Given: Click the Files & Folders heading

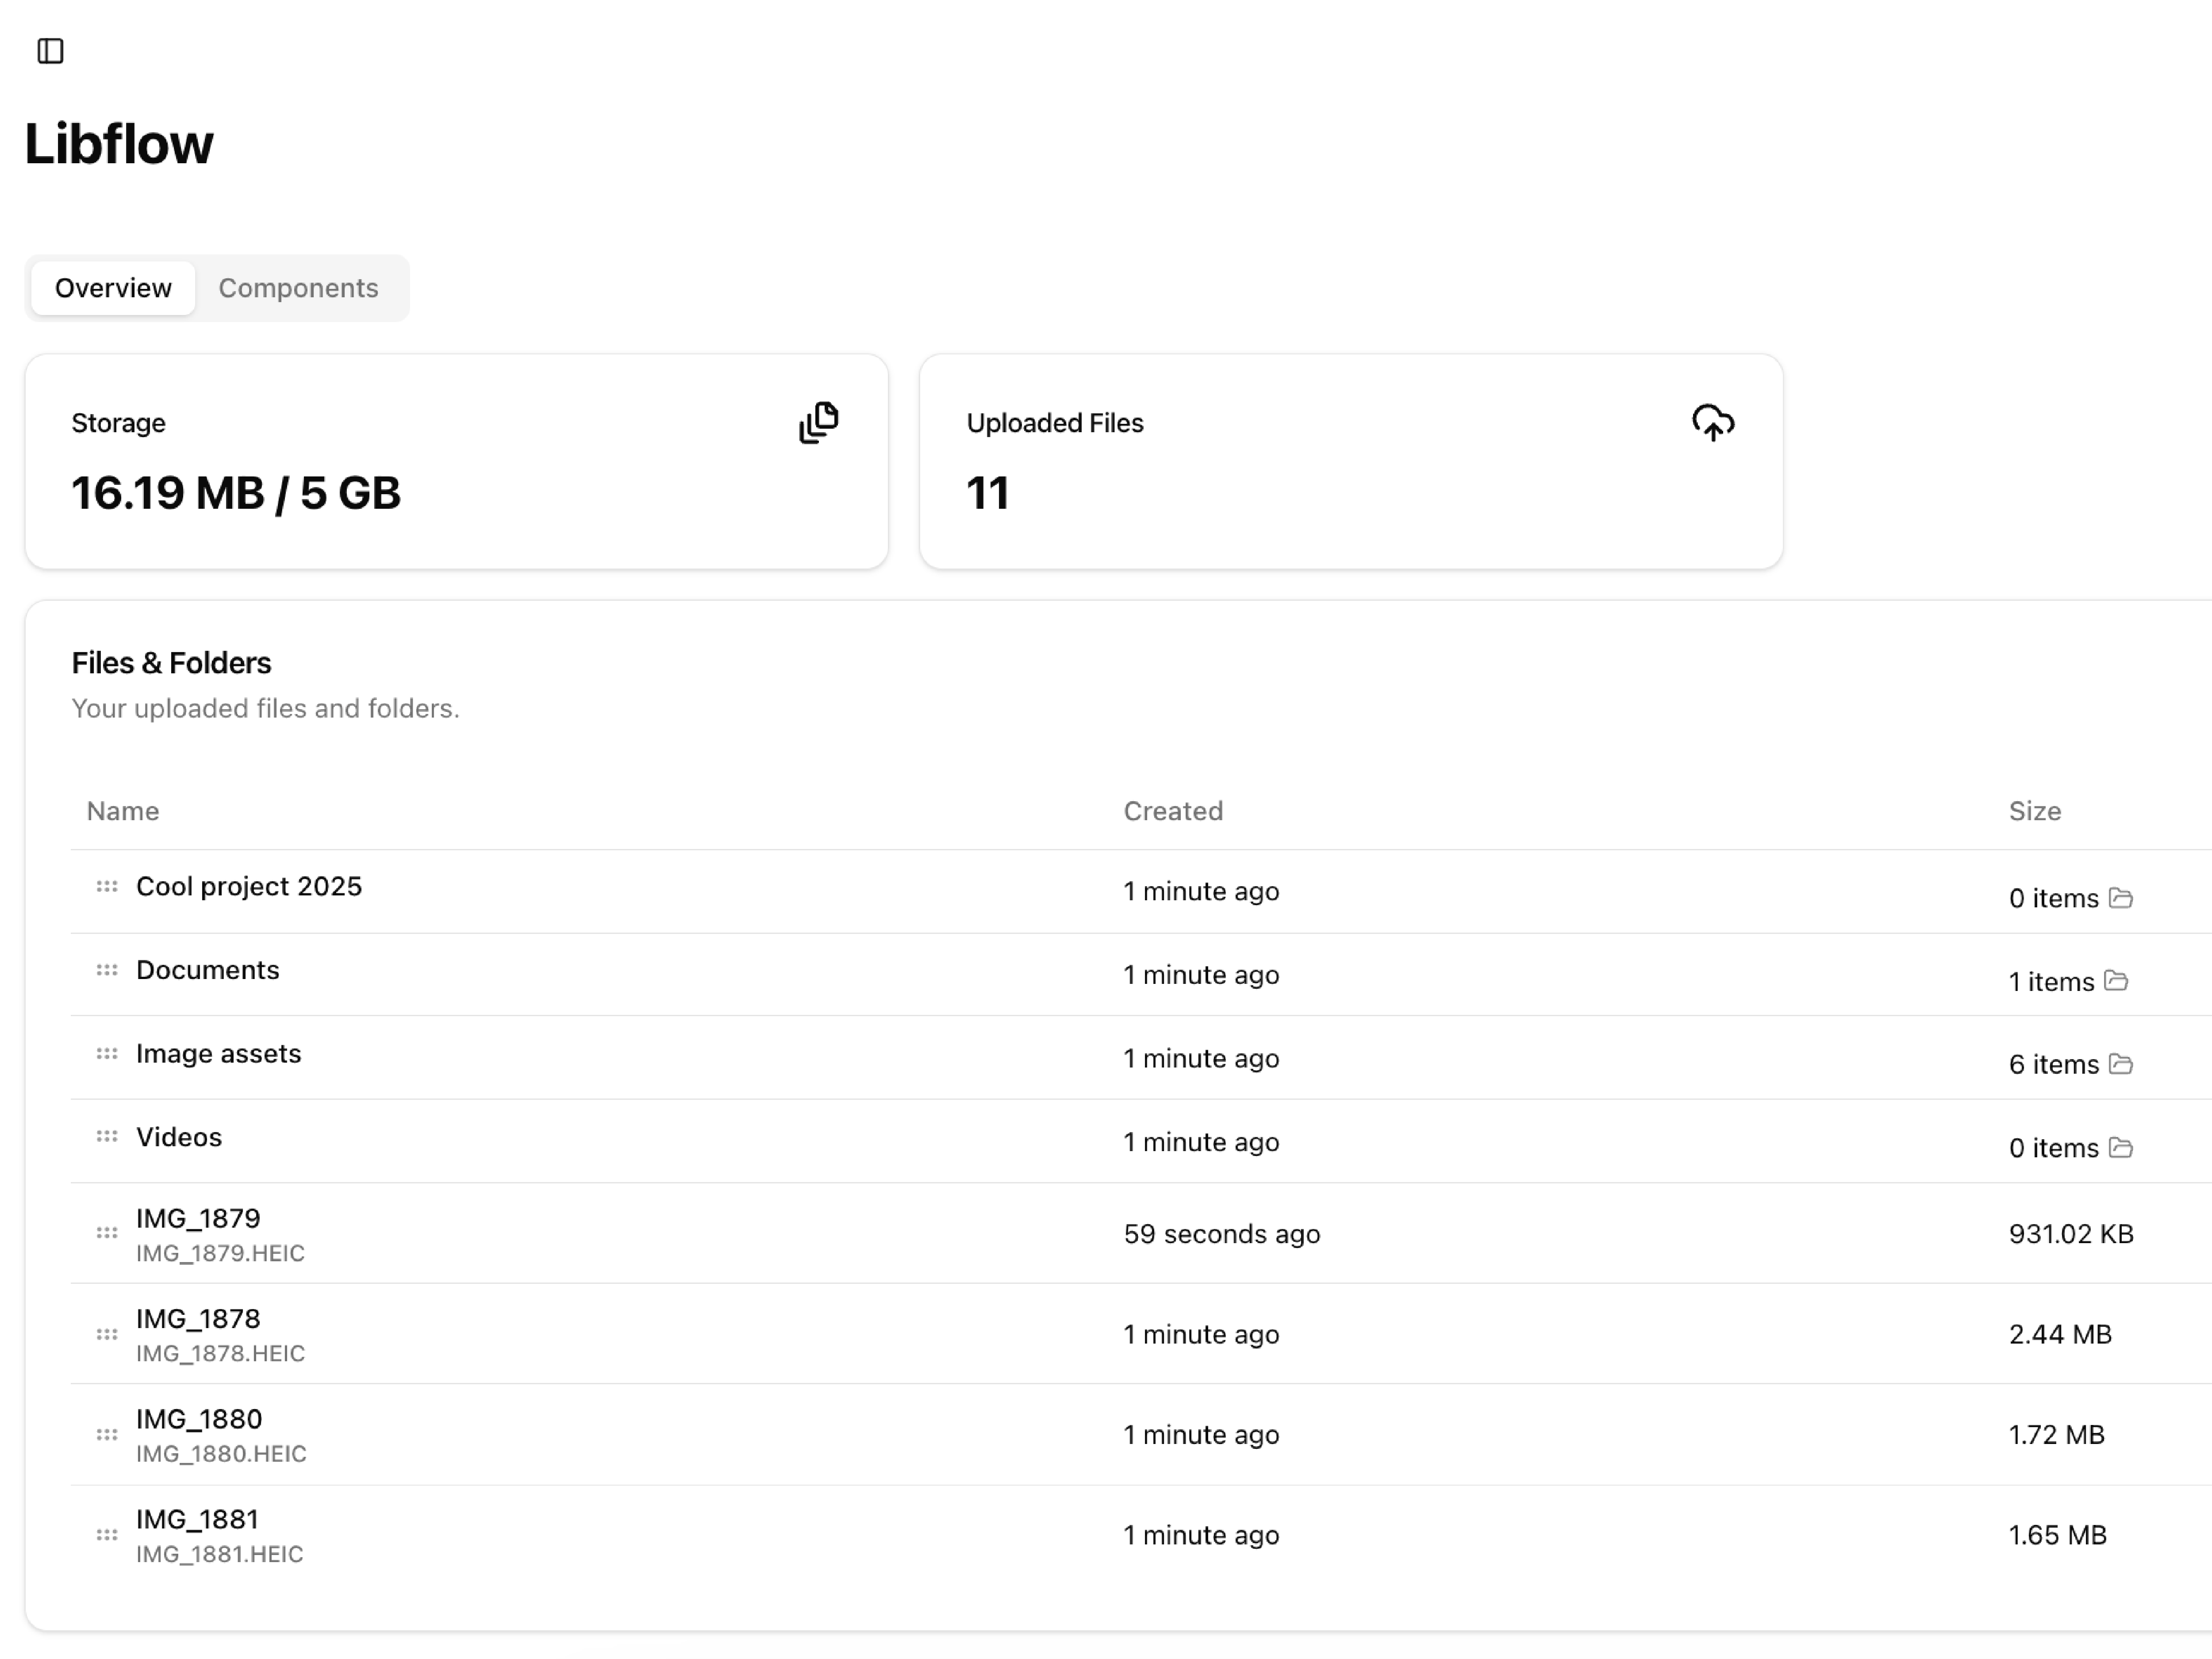Looking at the screenshot, I should coord(171,663).
